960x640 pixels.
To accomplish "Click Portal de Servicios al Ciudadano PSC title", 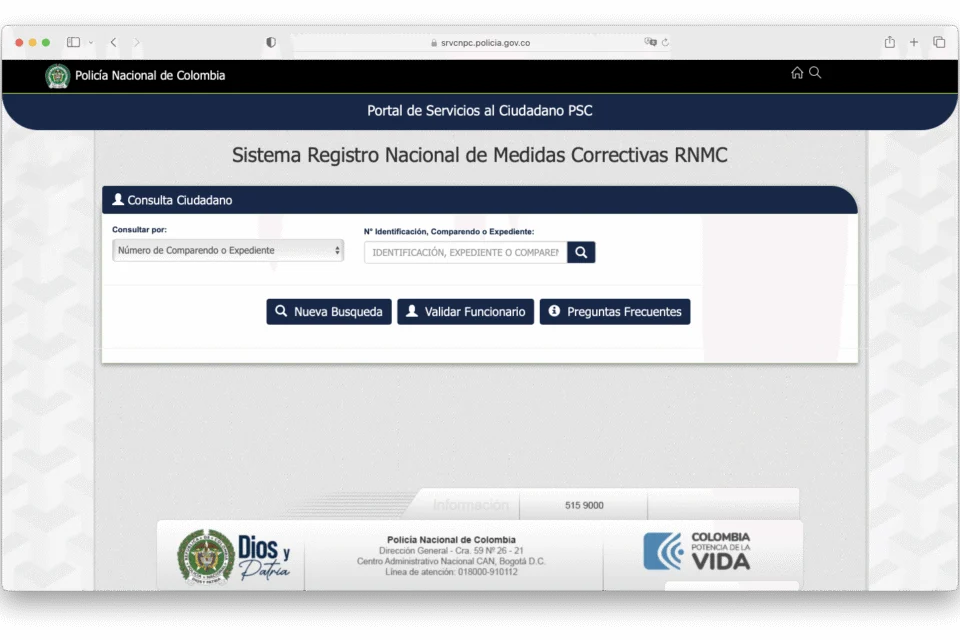I will [479, 111].
